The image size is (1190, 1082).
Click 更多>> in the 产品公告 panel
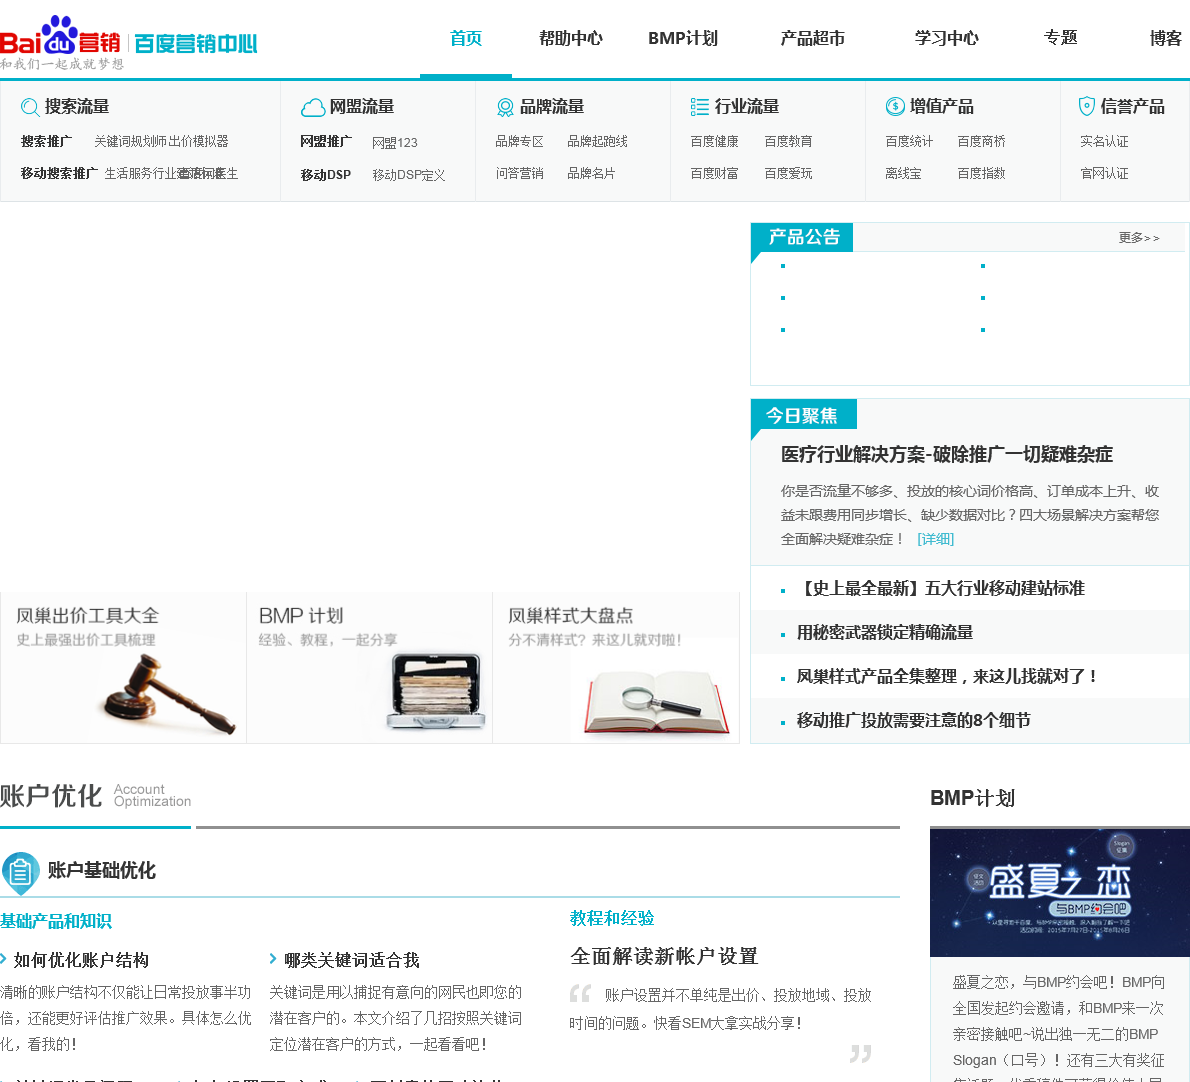[1138, 237]
